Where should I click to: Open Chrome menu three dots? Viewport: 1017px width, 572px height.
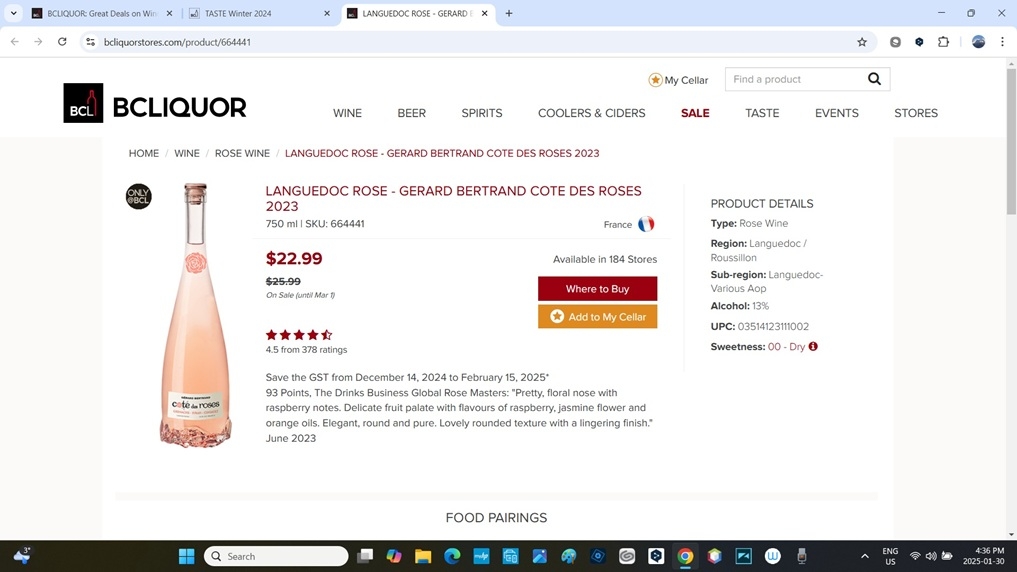1002,42
